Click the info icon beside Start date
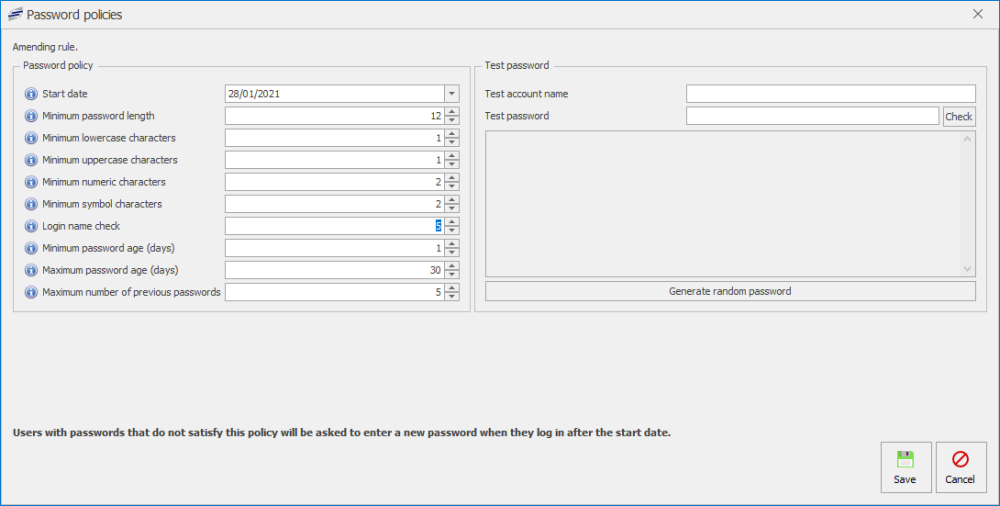The width and height of the screenshot is (1000, 506). point(31,94)
